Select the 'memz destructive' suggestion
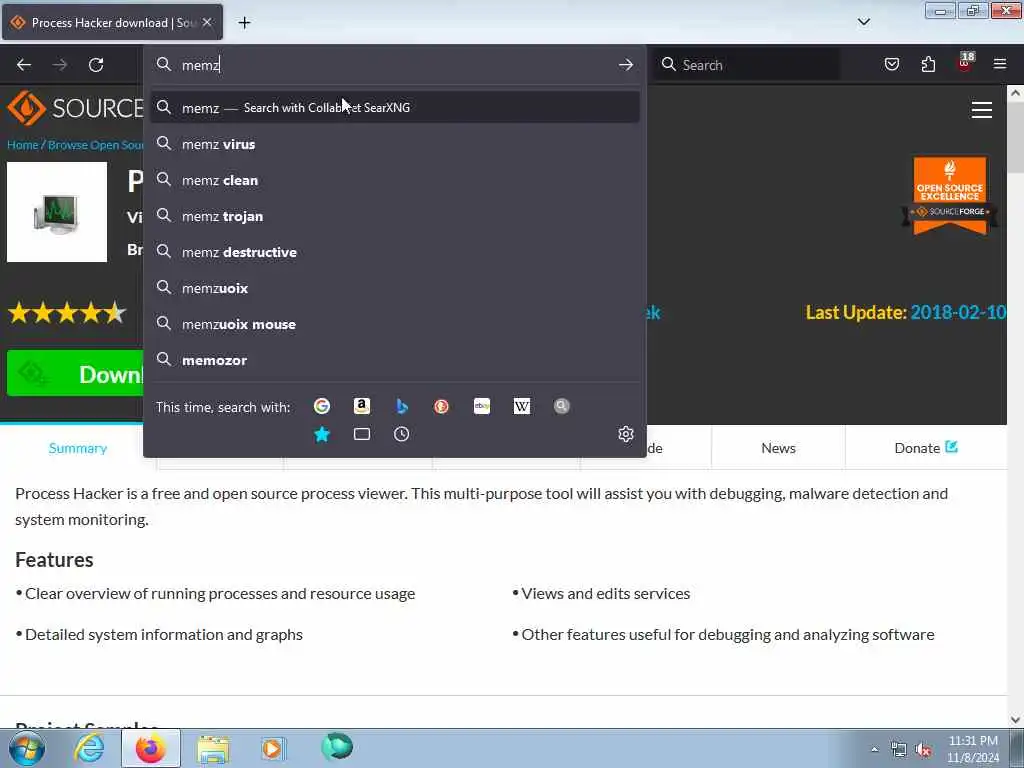 pos(395,252)
